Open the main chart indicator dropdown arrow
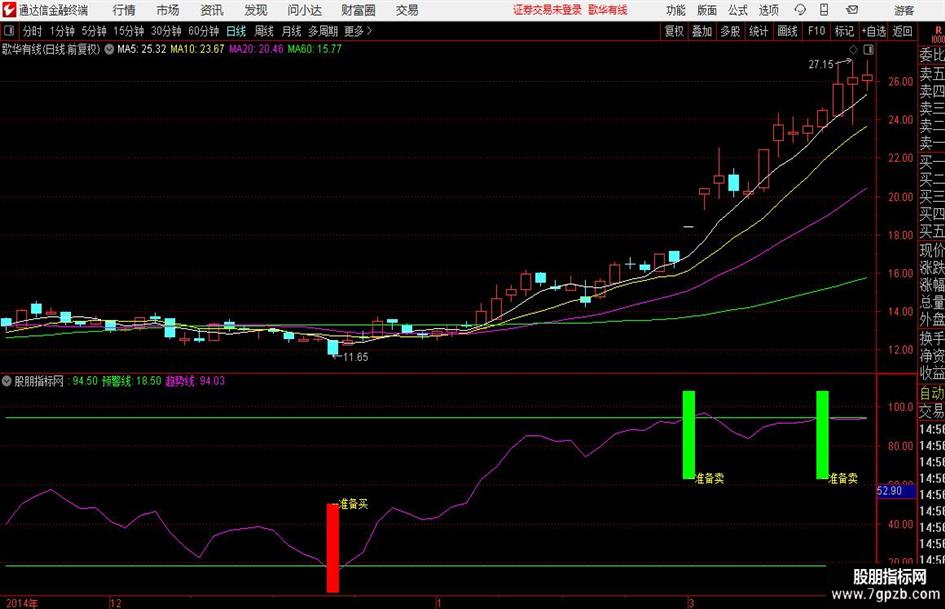This screenshot has height=609, width=945. [x=109, y=49]
